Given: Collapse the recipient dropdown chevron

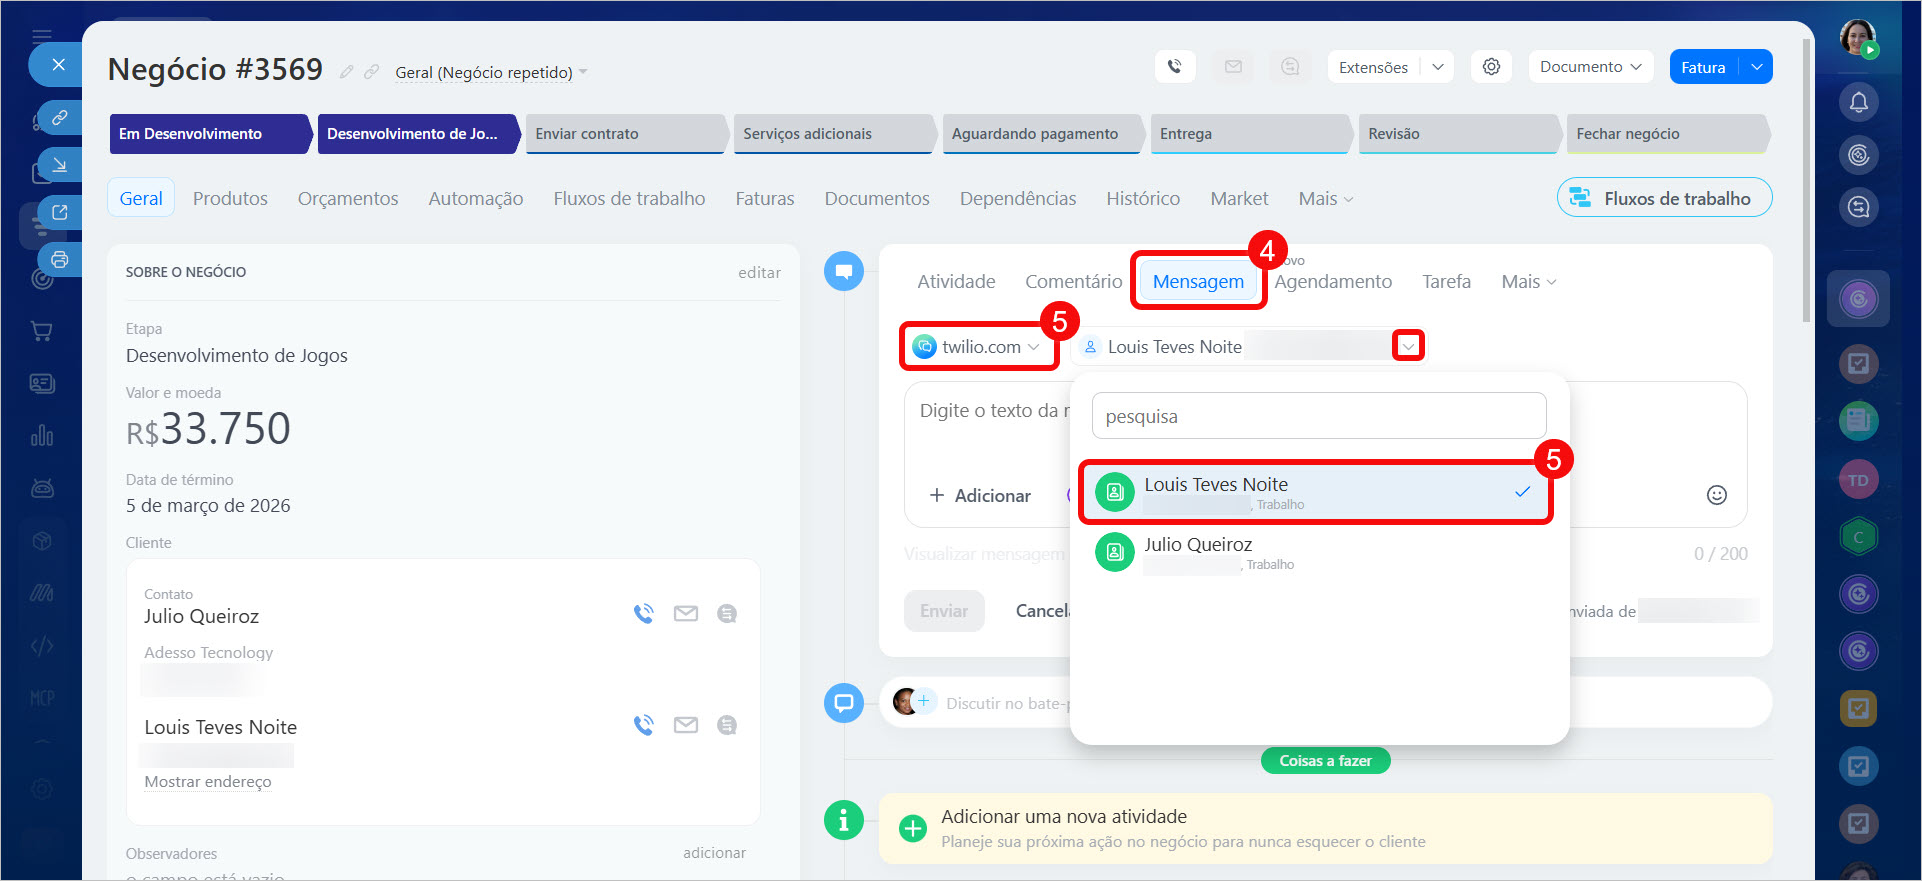Looking at the screenshot, I should tap(1408, 346).
